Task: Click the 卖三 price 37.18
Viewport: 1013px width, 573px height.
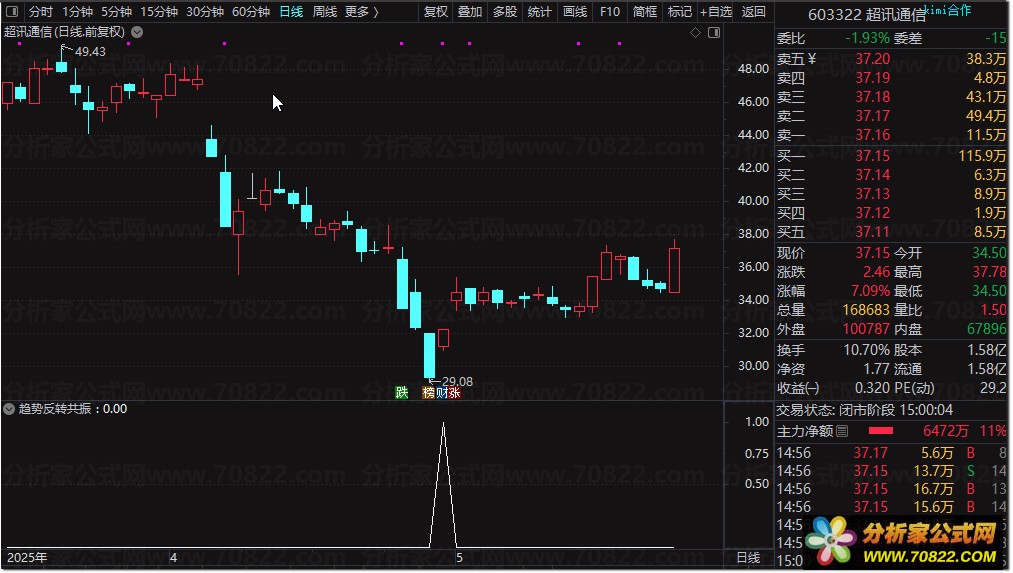Action: [x=873, y=97]
